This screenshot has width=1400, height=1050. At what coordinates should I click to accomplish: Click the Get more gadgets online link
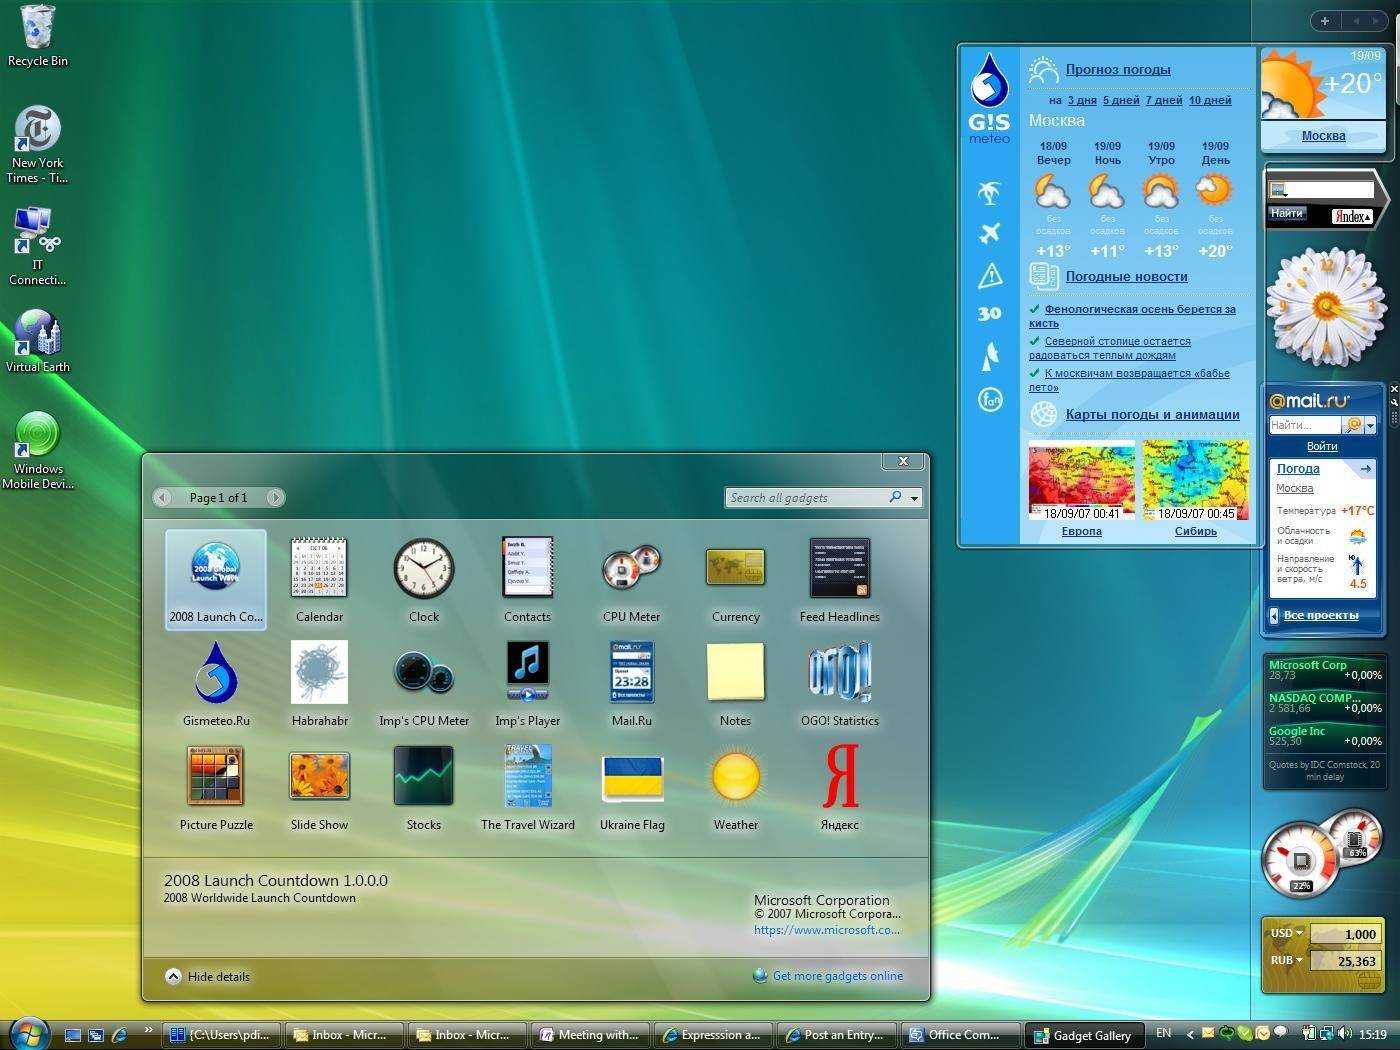(837, 976)
